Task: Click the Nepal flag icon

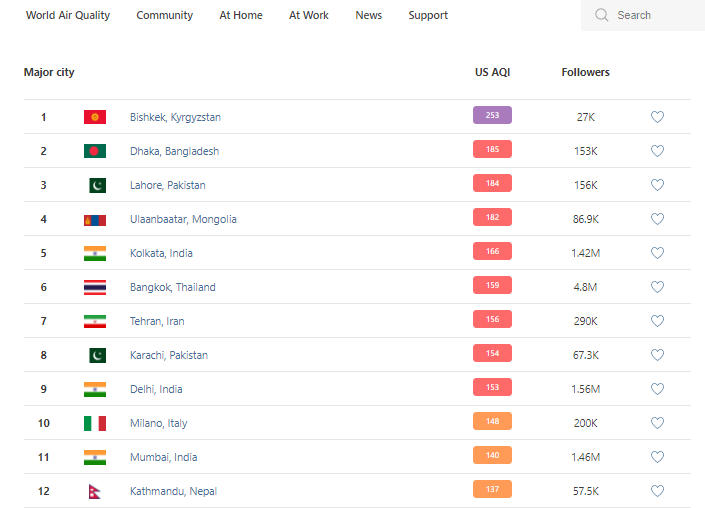Action: pyautogui.click(x=94, y=491)
